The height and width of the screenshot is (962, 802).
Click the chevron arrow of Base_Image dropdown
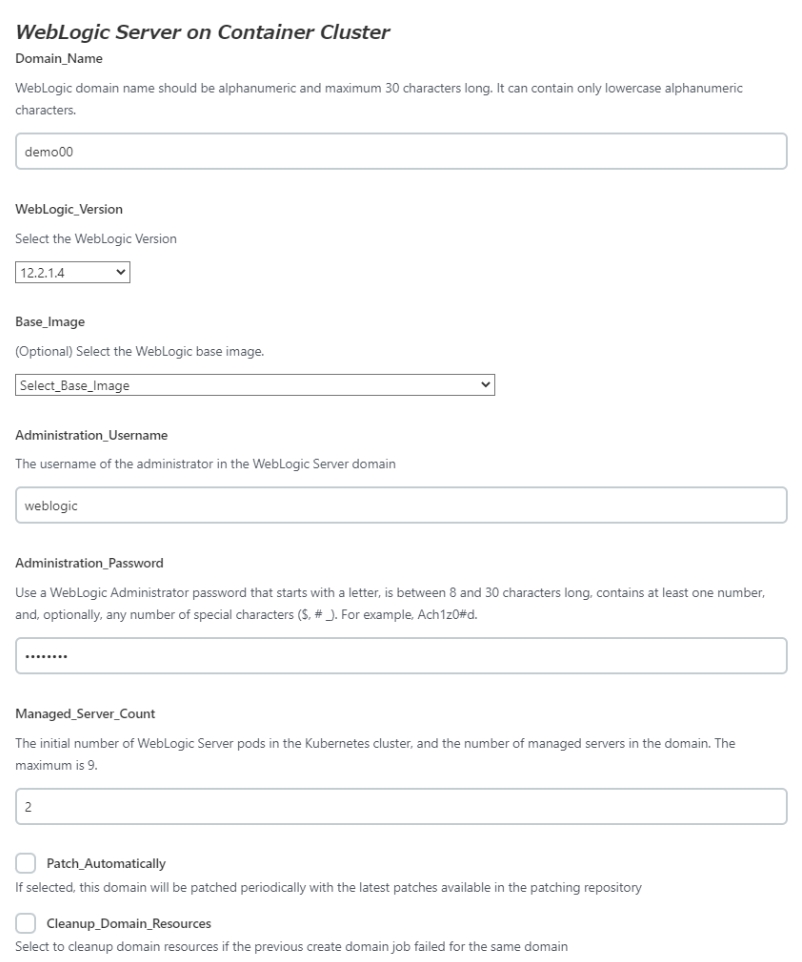(485, 385)
